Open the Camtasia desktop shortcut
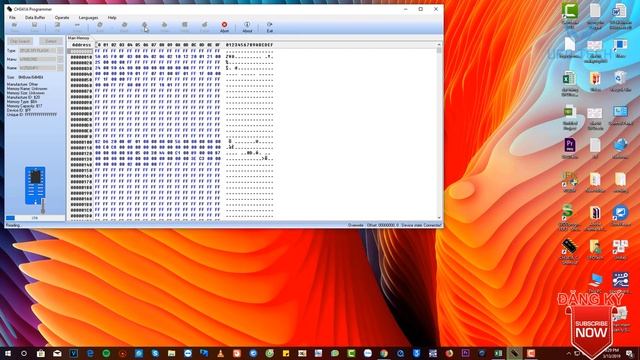Image resolution: width=640 pixels, height=360 pixels. (570, 16)
